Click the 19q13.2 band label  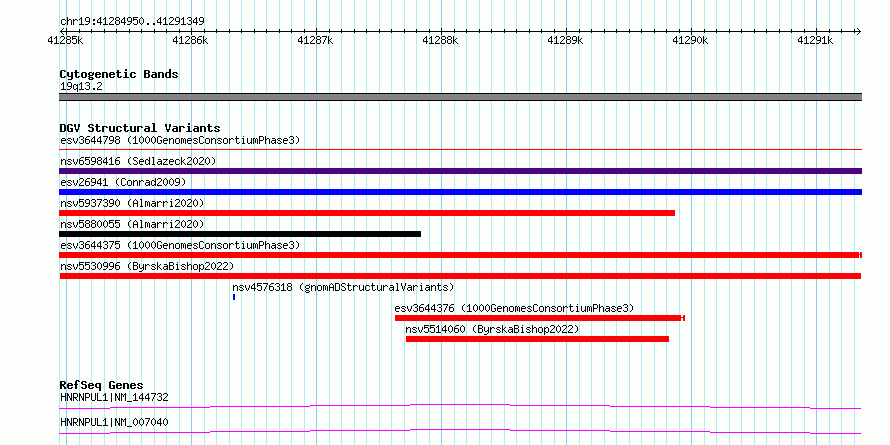coord(81,87)
